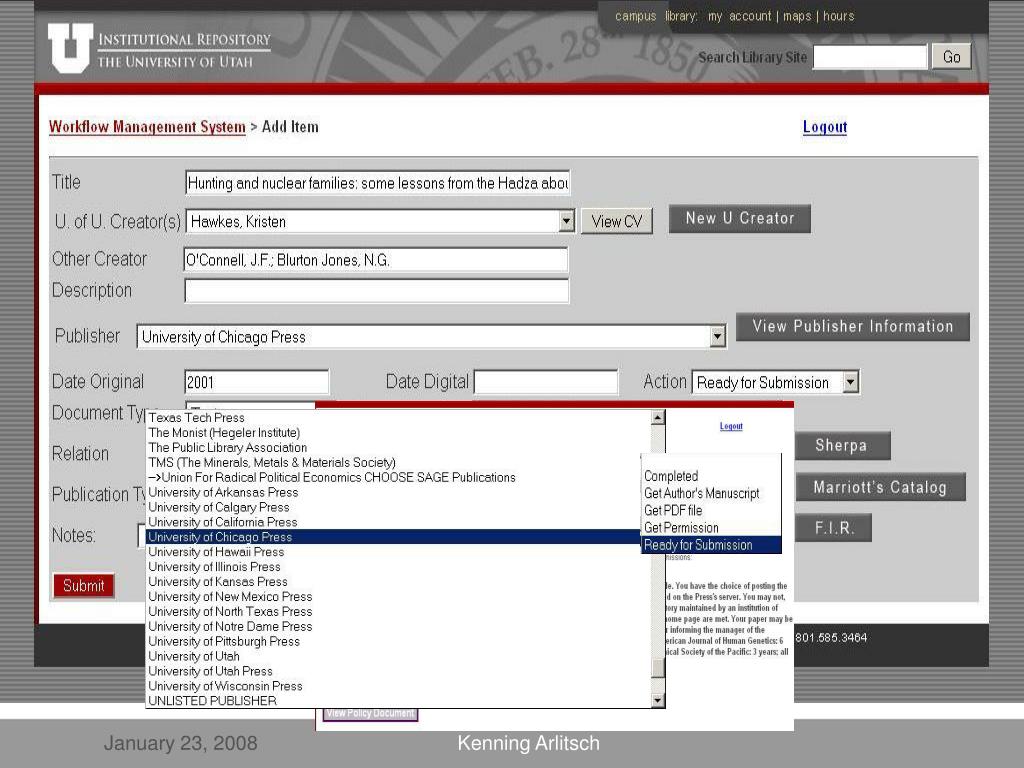1024x768 pixels.
Task: Click the F.I.R. button
Action: pyautogui.click(x=834, y=528)
